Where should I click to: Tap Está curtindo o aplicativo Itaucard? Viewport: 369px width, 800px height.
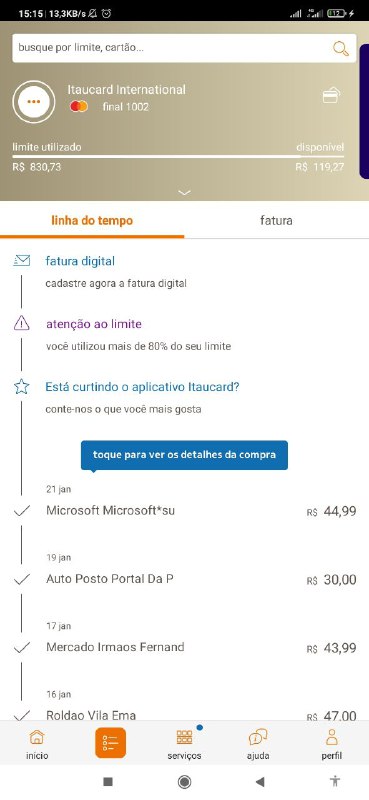[x=142, y=387]
